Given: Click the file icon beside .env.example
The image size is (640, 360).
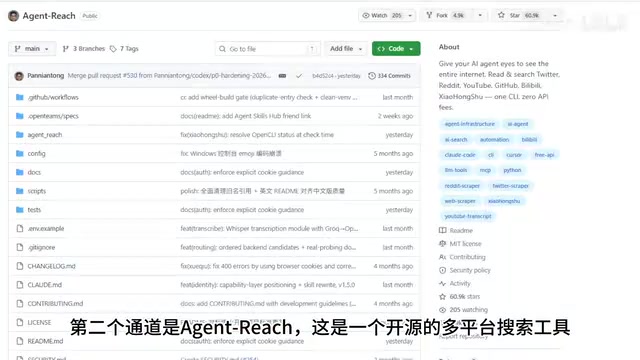Looking at the screenshot, I should pos(20,229).
